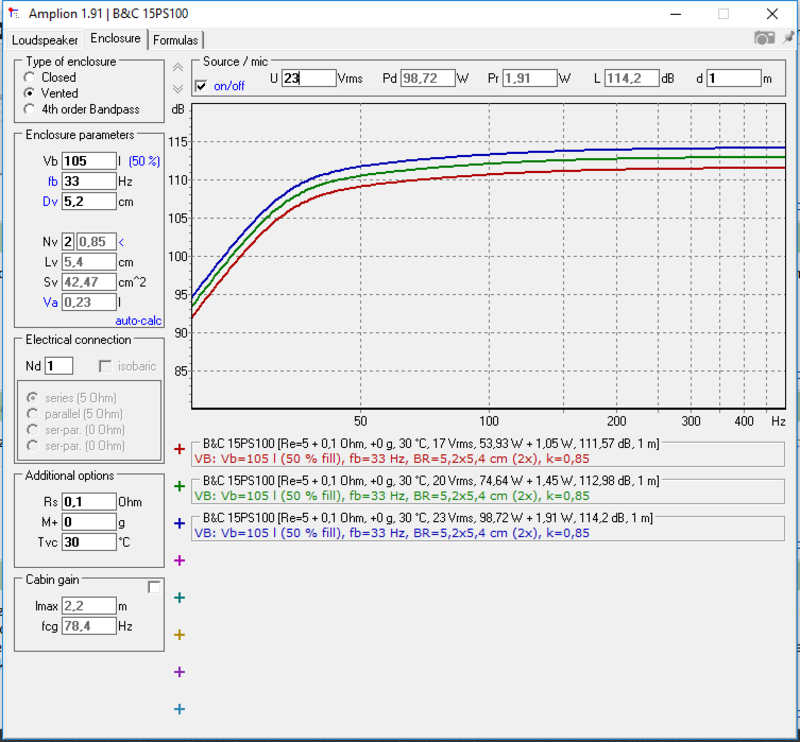Click the Nd driver count field
This screenshot has width=800, height=742.
(x=59, y=366)
